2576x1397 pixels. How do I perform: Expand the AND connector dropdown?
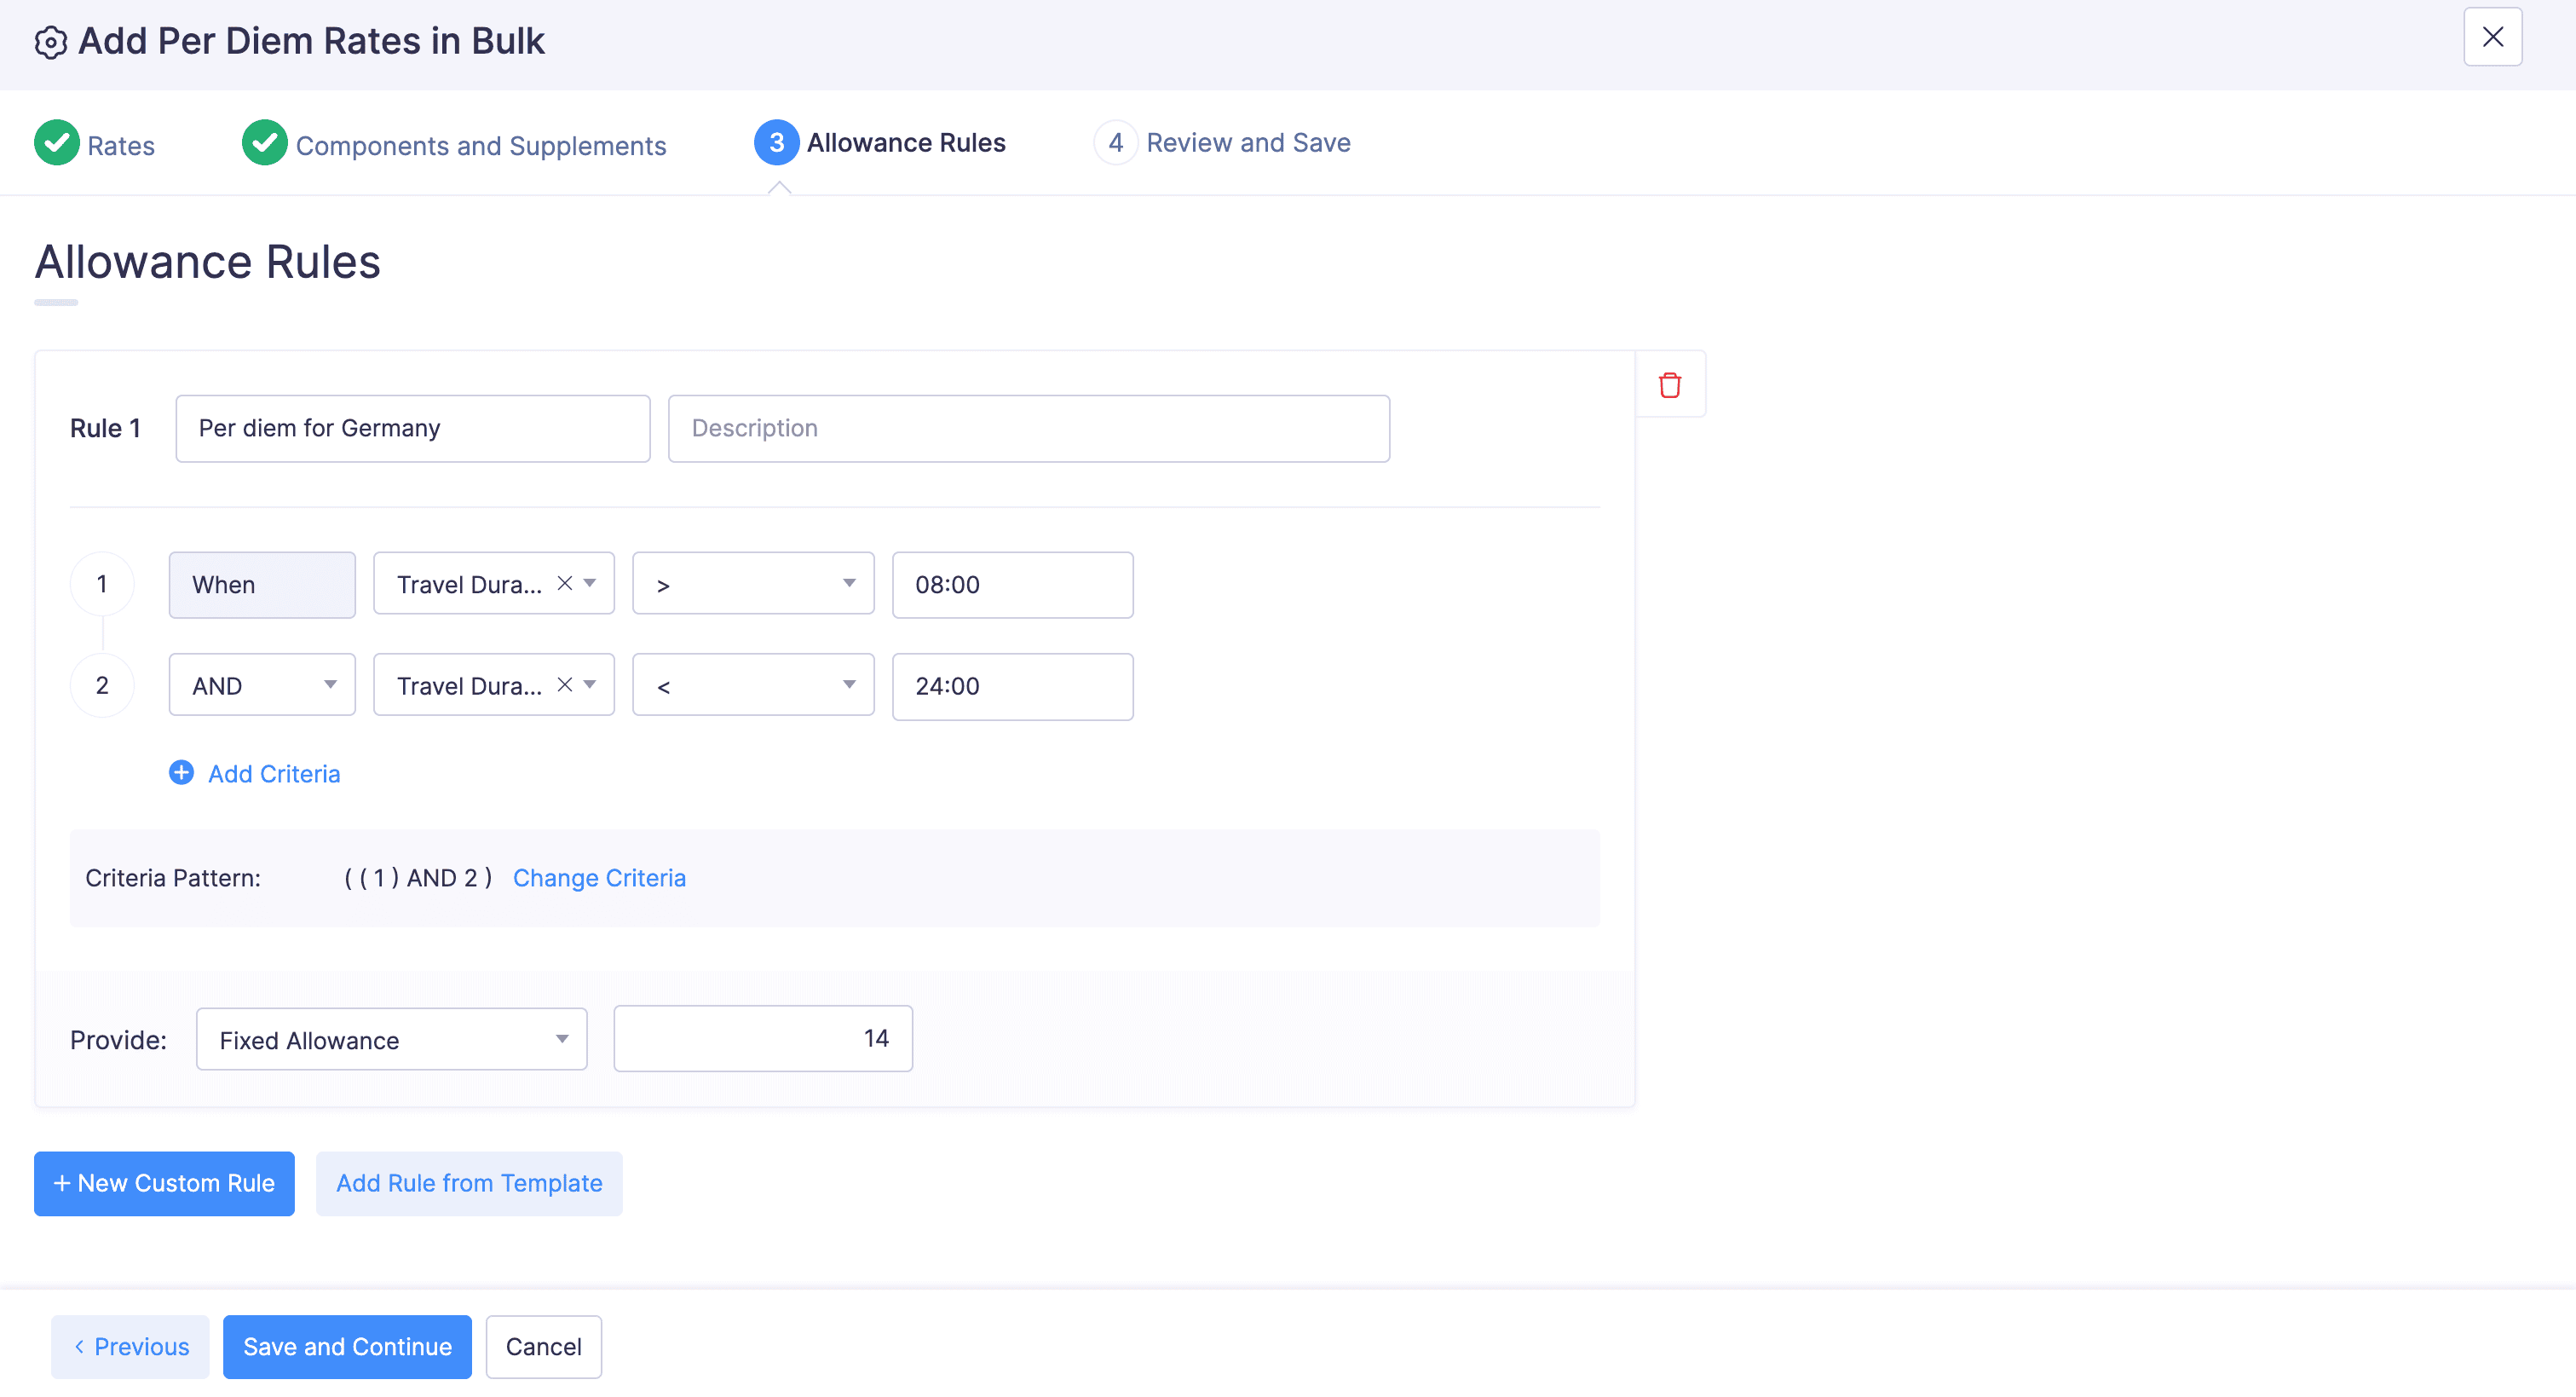(x=262, y=685)
